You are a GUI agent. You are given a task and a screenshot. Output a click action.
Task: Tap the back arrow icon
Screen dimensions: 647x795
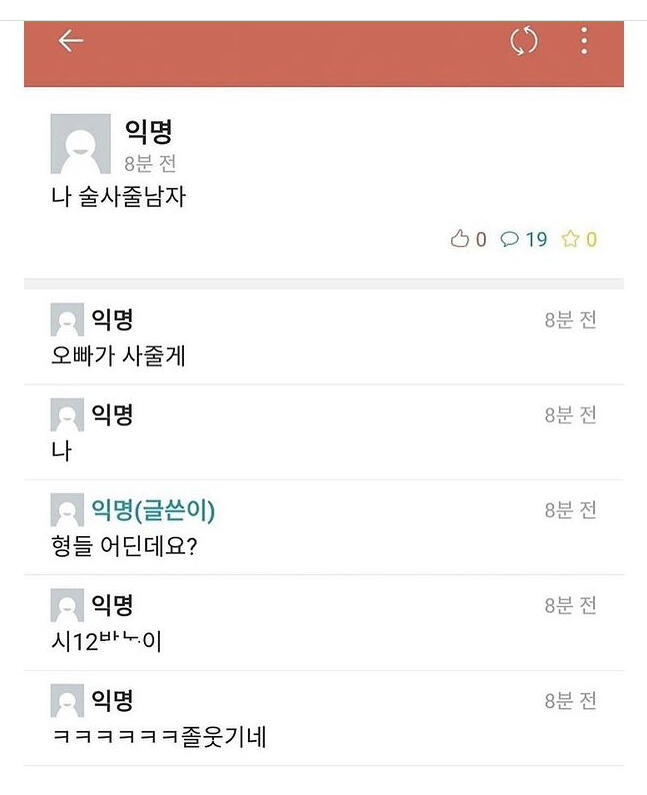pyautogui.click(x=70, y=41)
